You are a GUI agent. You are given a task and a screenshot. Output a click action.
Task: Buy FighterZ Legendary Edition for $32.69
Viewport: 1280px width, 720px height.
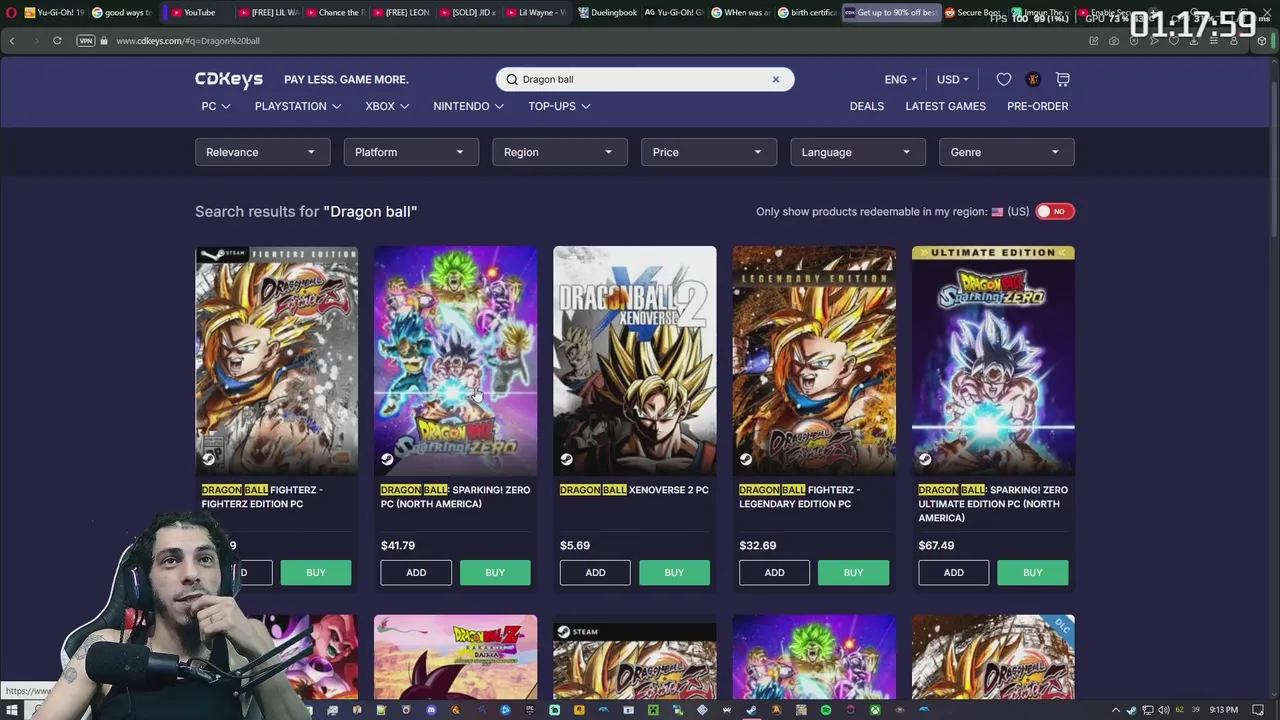coord(853,572)
